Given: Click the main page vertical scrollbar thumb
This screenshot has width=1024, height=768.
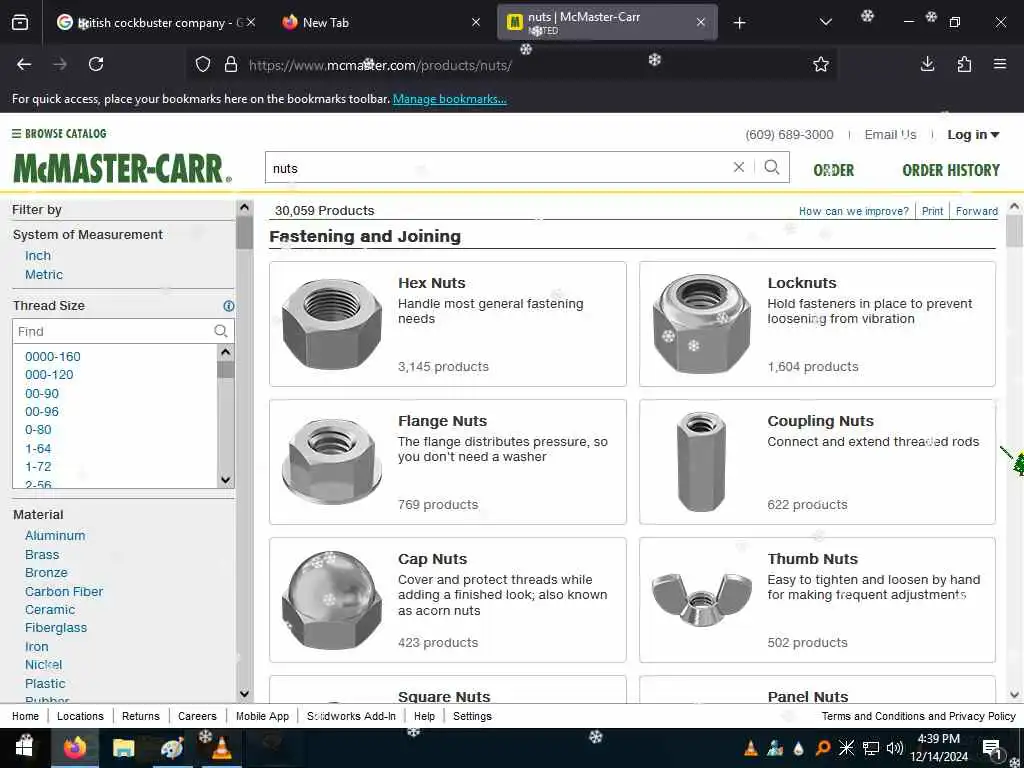Looking at the screenshot, I should click(1014, 231).
